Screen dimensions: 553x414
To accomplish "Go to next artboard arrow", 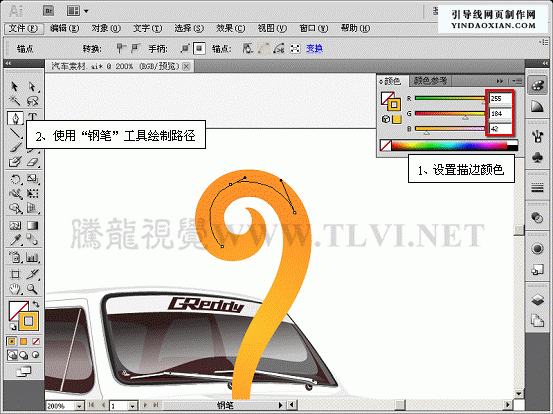I will (x=145, y=406).
